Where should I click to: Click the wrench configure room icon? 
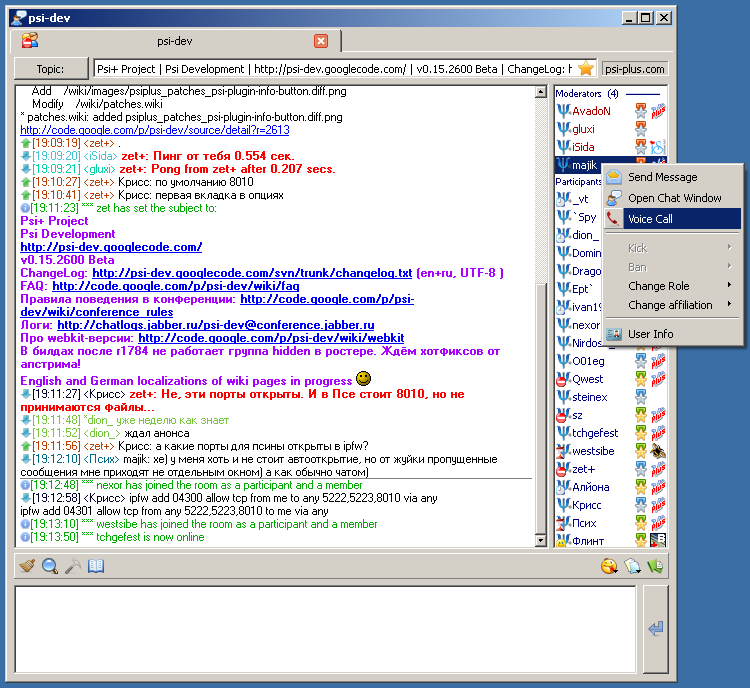pyautogui.click(x=72, y=567)
